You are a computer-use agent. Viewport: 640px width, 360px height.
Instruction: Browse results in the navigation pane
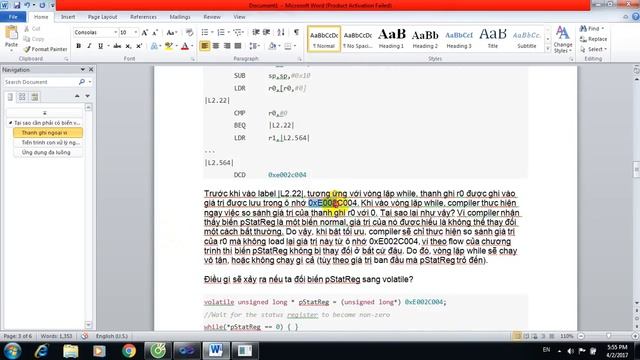35,97
